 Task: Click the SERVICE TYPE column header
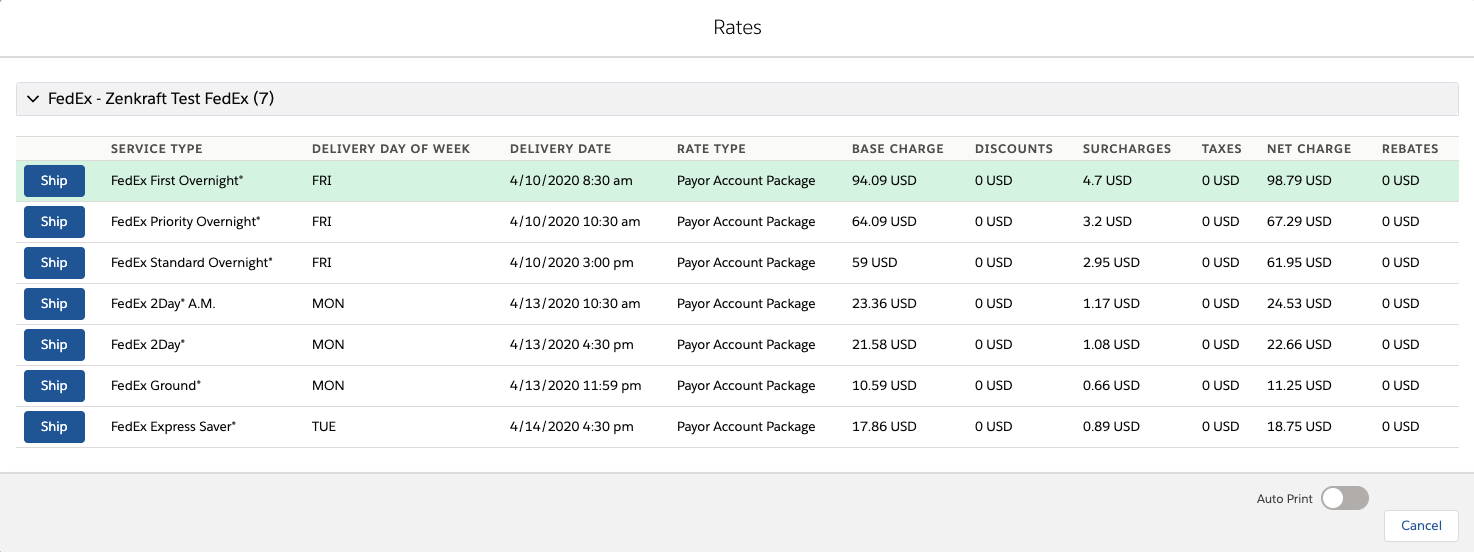coord(157,149)
